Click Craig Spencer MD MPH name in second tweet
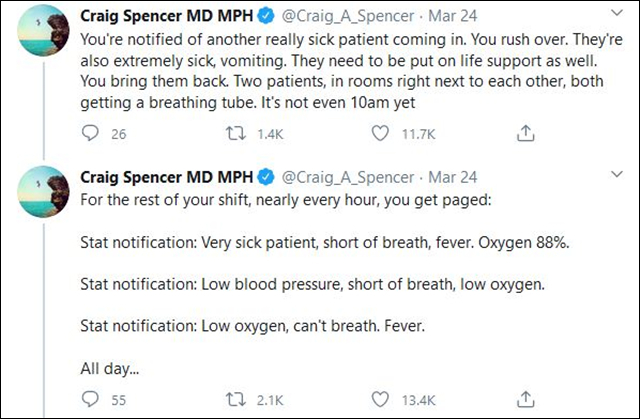This screenshot has height=419, width=640. coord(167,178)
